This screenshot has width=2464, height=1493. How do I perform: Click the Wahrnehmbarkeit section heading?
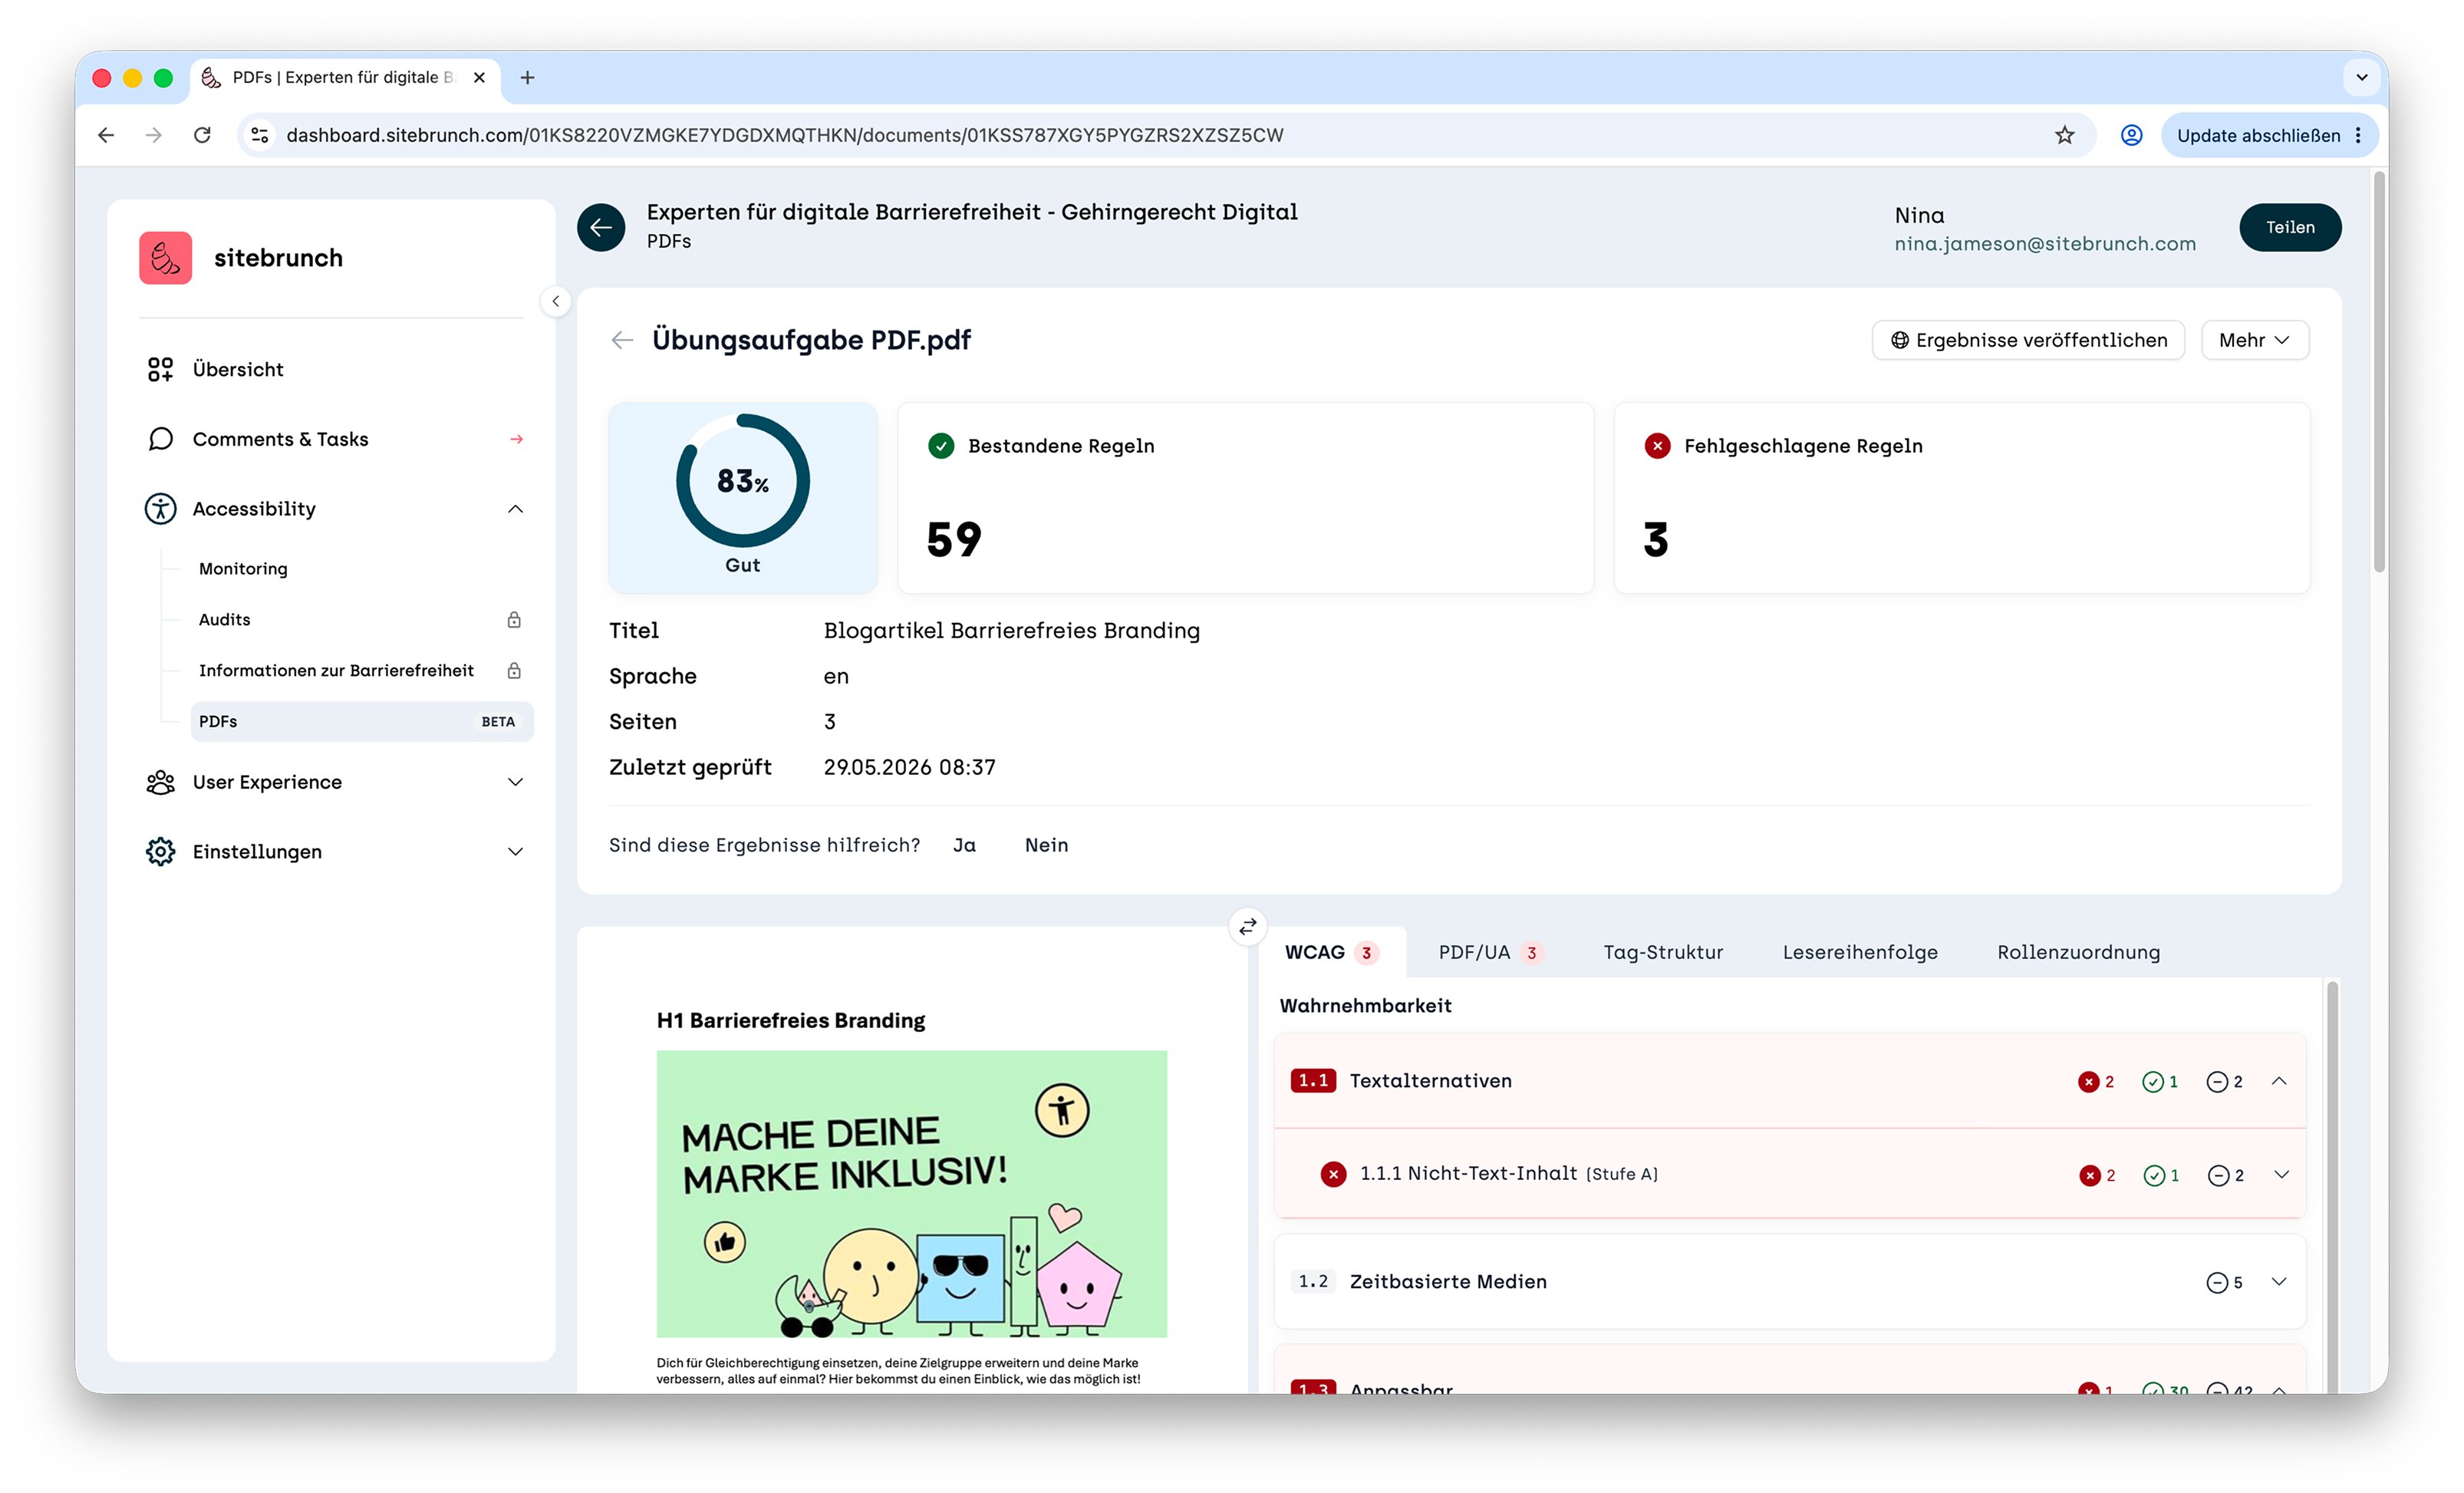1365,1006
